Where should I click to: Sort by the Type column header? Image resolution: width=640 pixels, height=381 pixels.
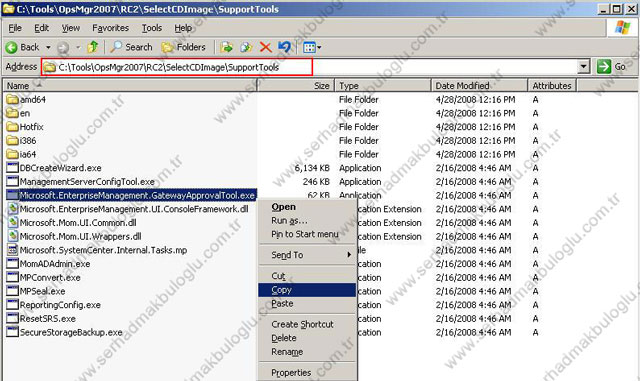383,86
